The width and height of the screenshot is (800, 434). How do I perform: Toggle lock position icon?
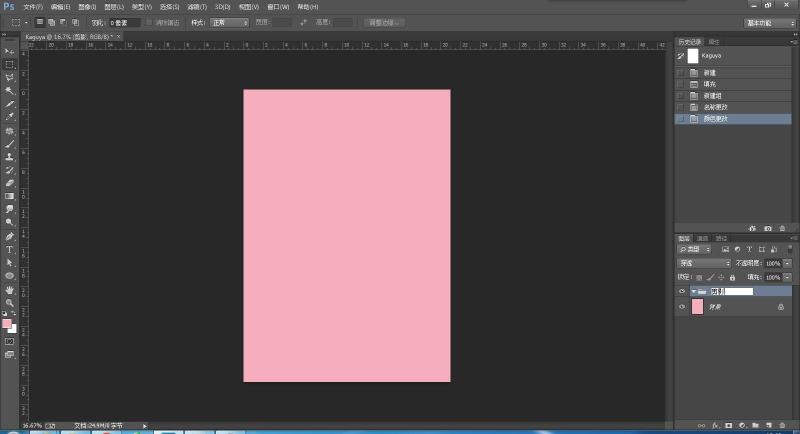click(721, 277)
